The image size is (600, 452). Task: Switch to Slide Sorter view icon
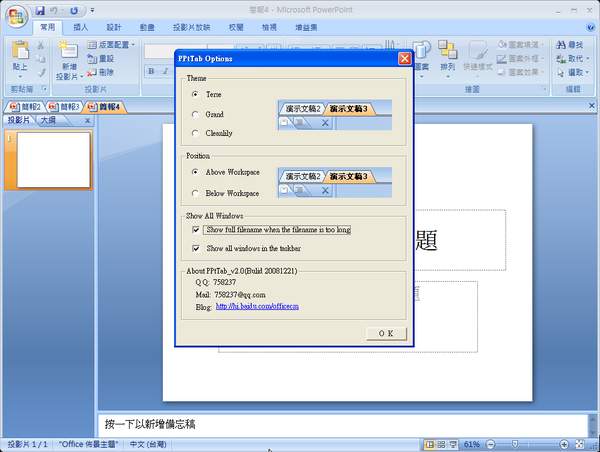pos(441,444)
